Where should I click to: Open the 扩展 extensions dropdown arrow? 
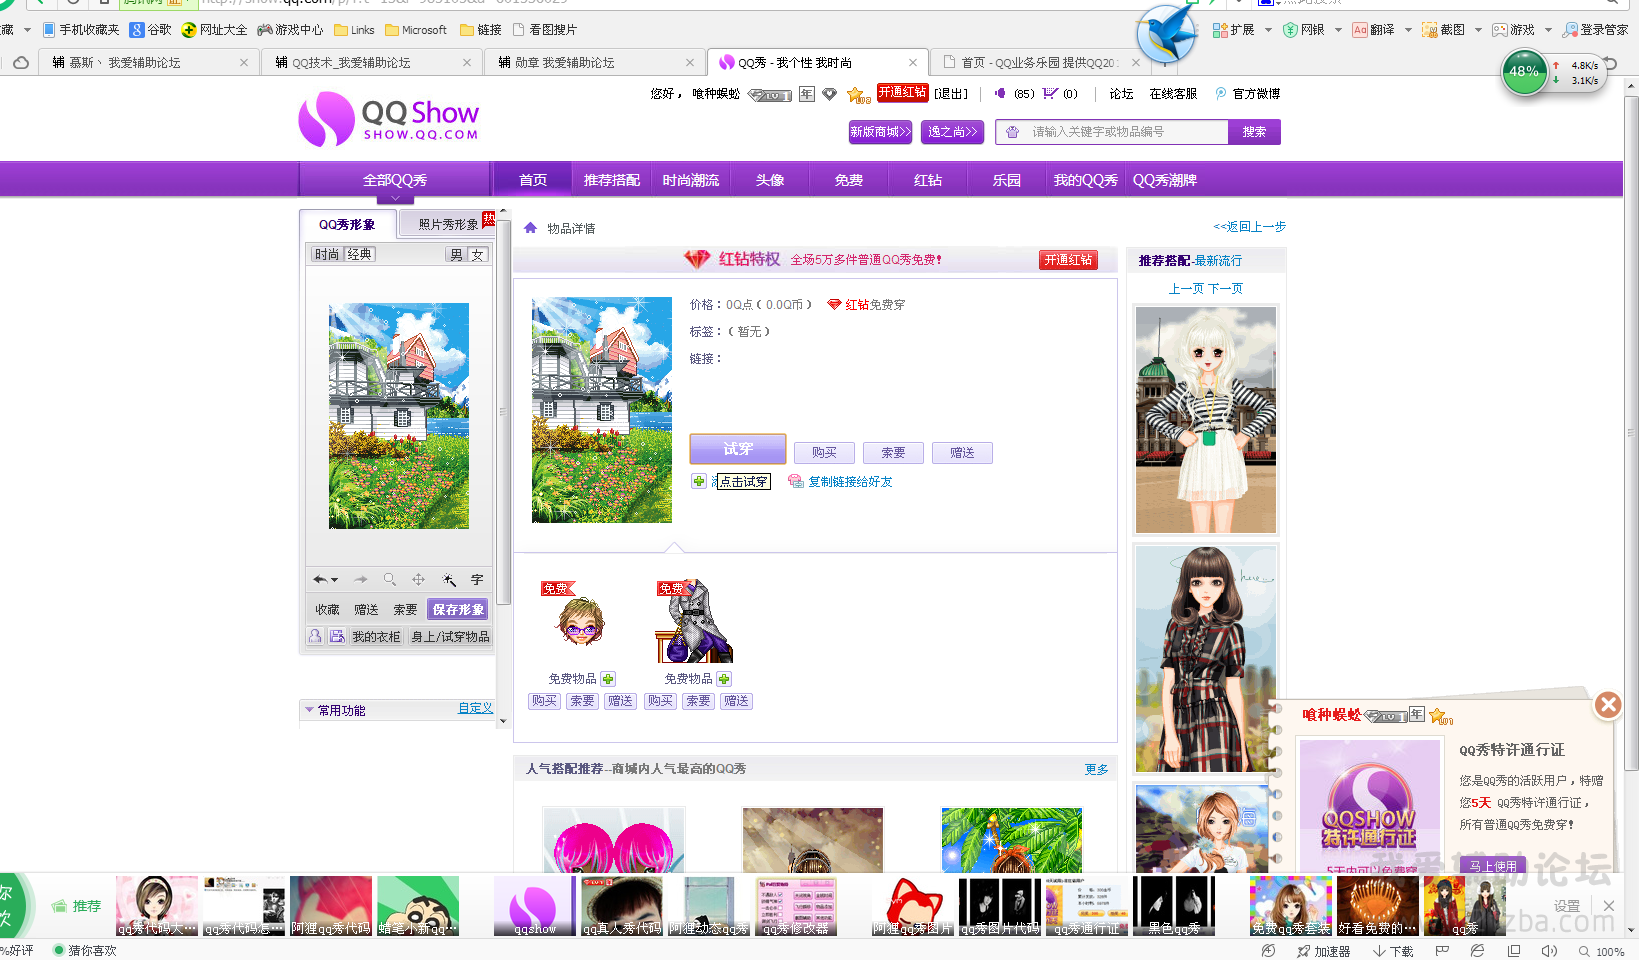coord(1268,30)
